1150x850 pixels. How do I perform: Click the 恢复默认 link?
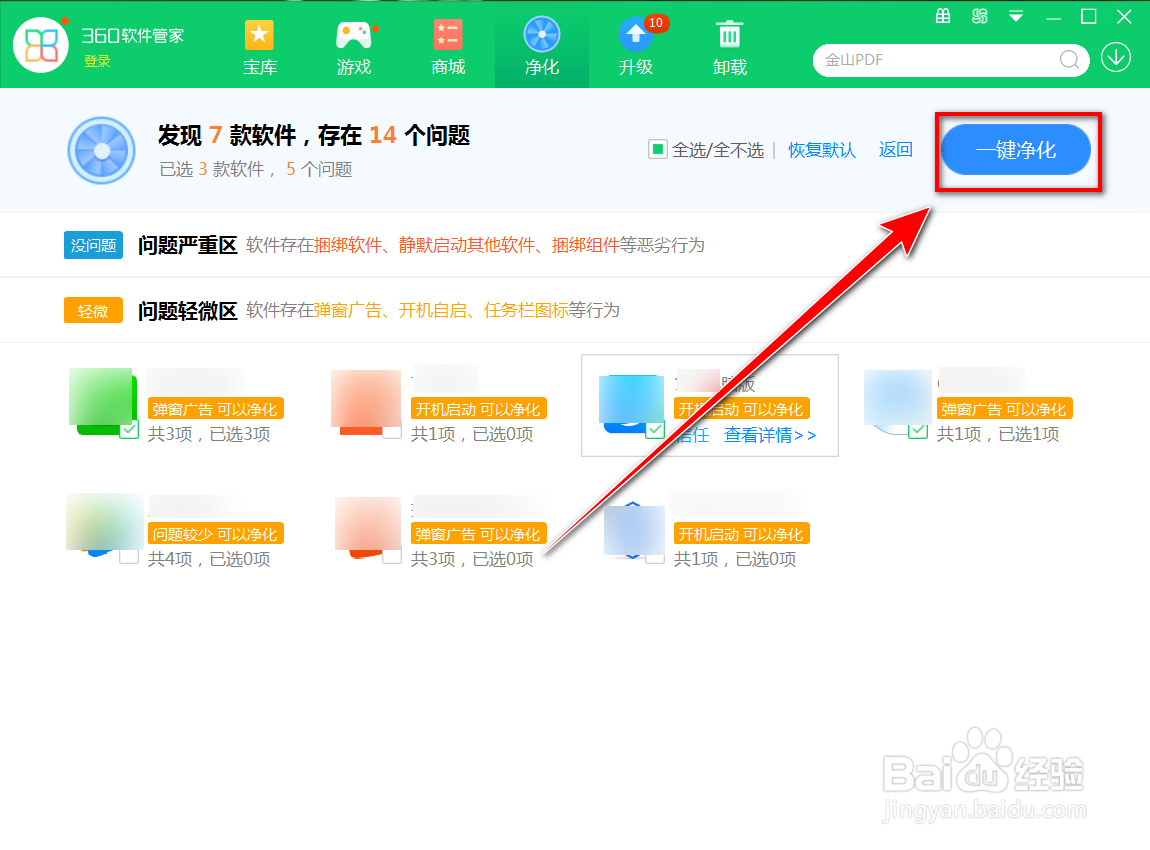(821, 150)
